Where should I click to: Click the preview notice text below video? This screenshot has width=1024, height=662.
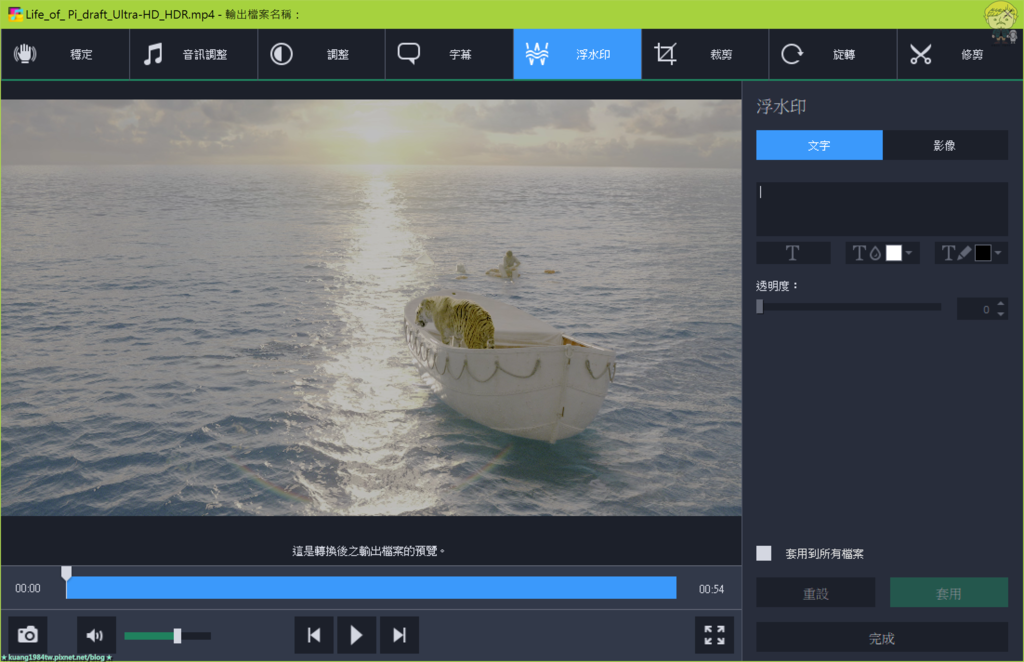368,551
